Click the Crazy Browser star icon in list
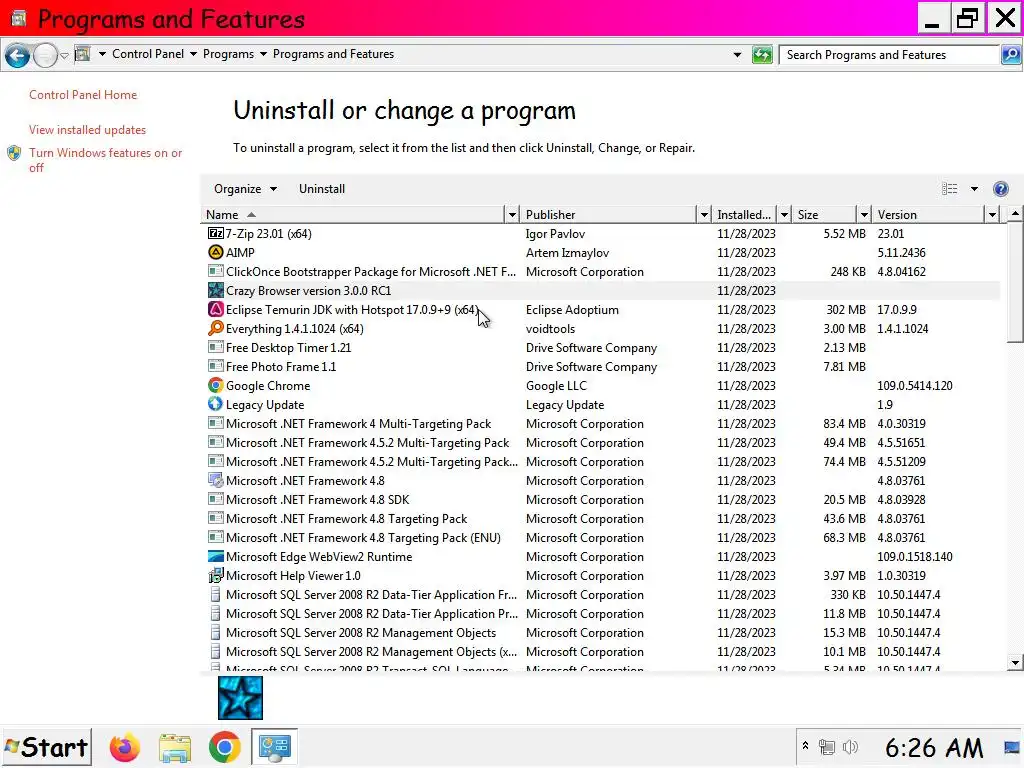This screenshot has height=768, width=1024. click(216, 290)
